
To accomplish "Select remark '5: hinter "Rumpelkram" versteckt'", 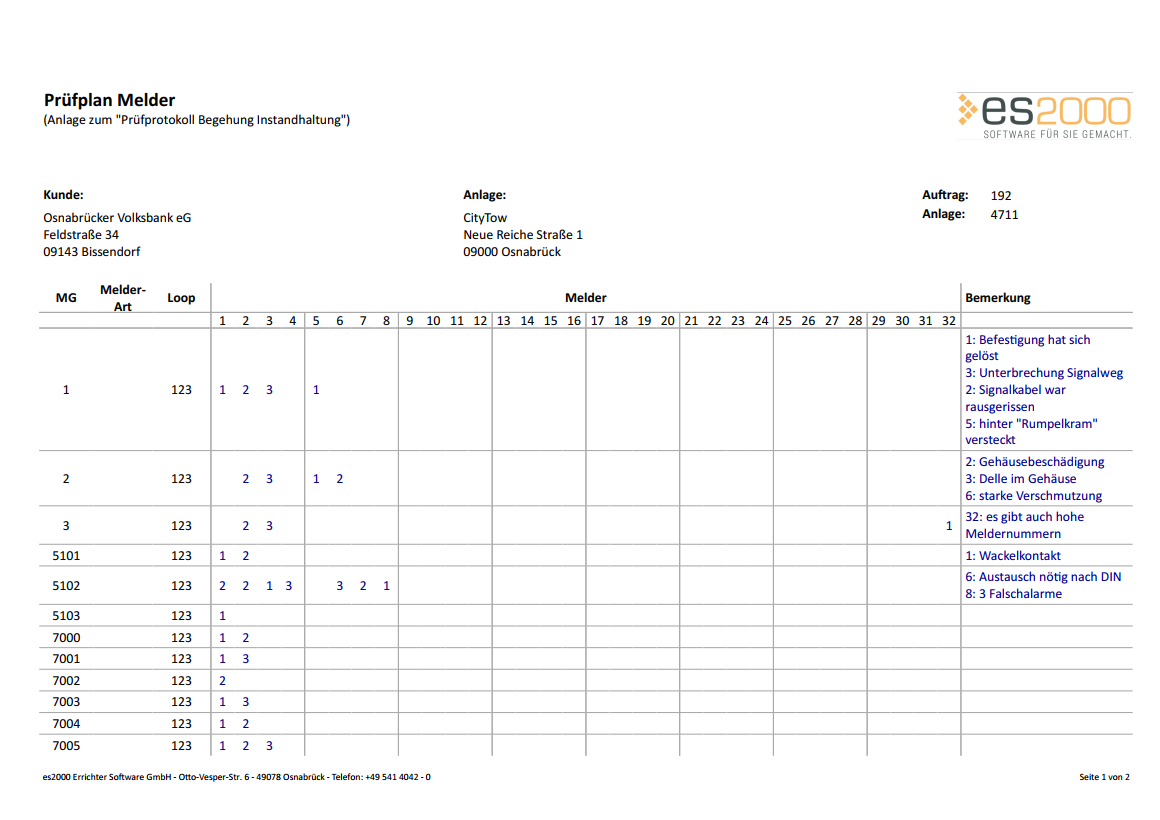I will (1031, 431).
